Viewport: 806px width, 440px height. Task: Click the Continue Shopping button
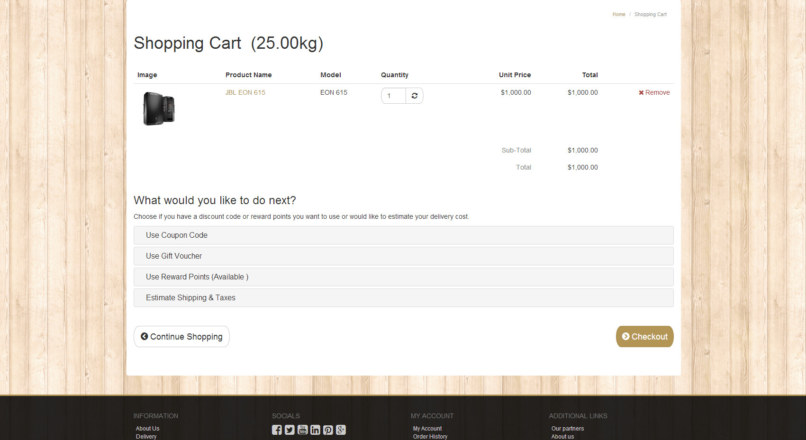point(182,337)
